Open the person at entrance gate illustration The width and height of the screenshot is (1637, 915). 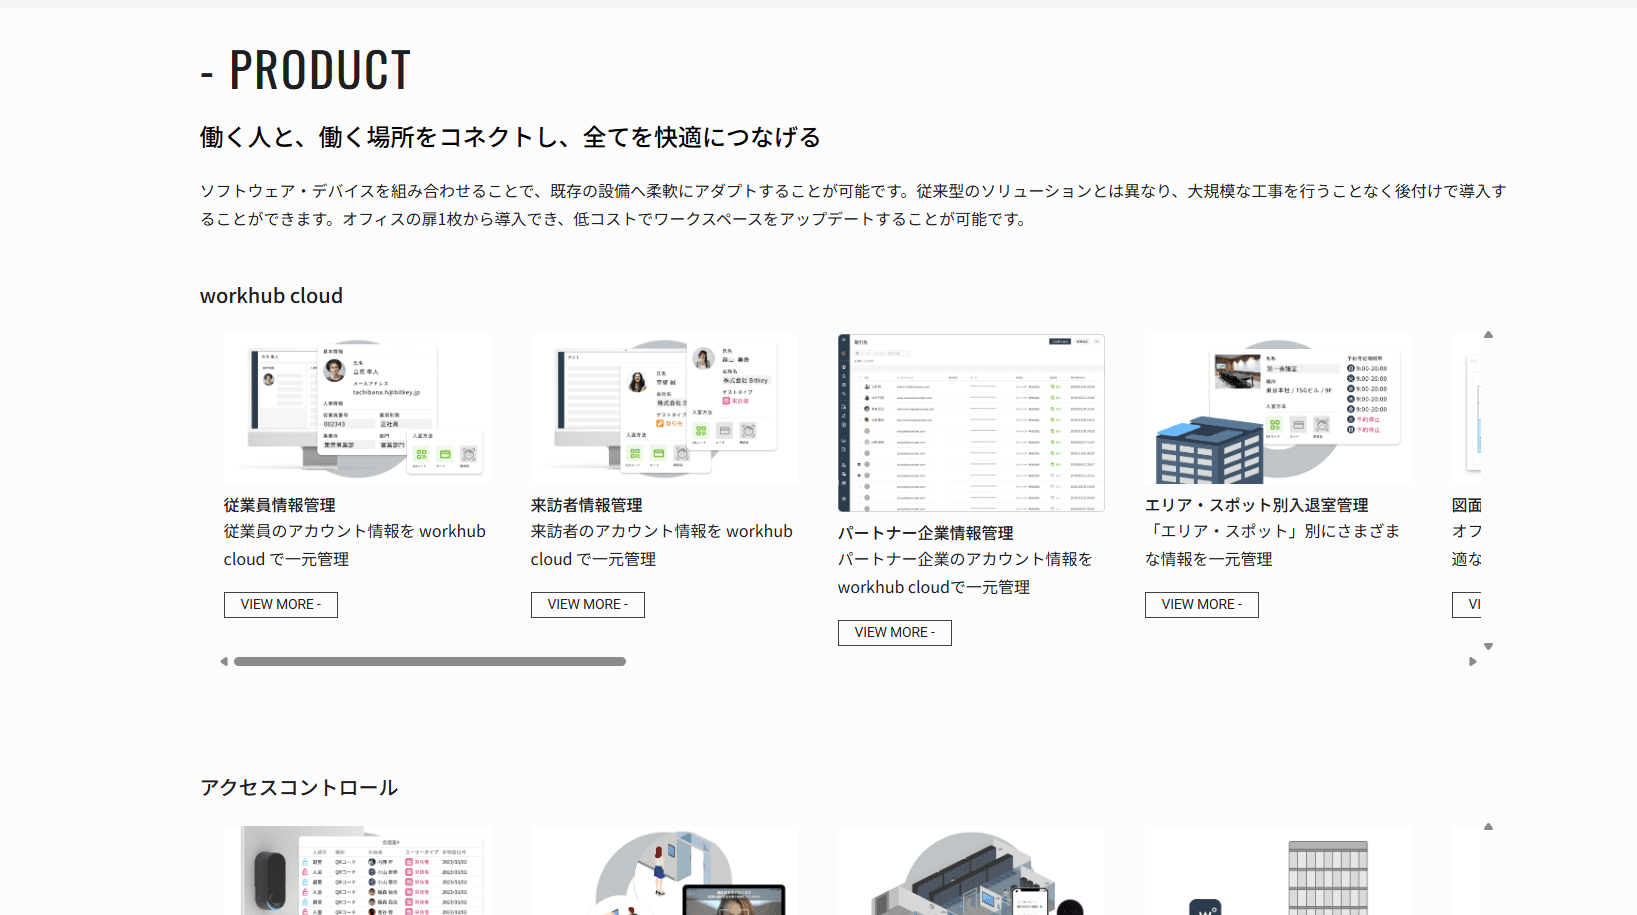point(664,870)
